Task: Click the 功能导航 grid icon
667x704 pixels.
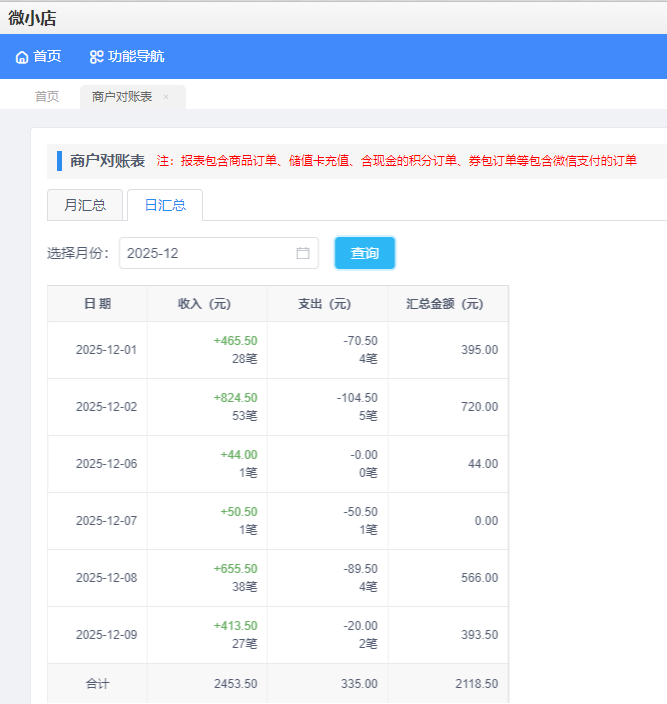Action: tap(96, 57)
